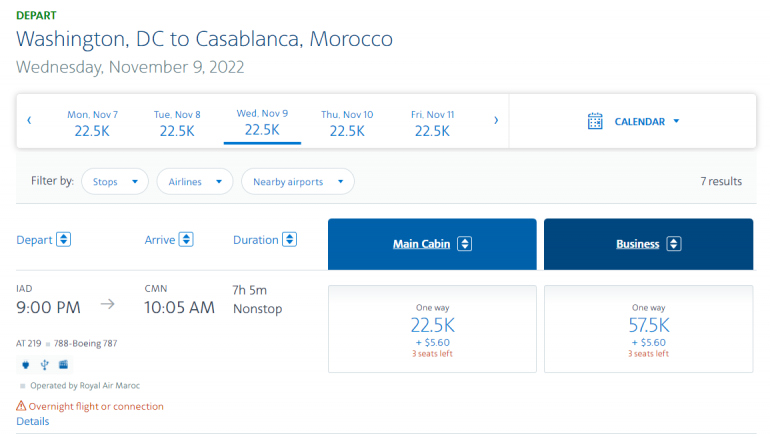This screenshot has width=770, height=437.
Task: Click the USB port amenity icon
Action: pyautogui.click(x=44, y=364)
